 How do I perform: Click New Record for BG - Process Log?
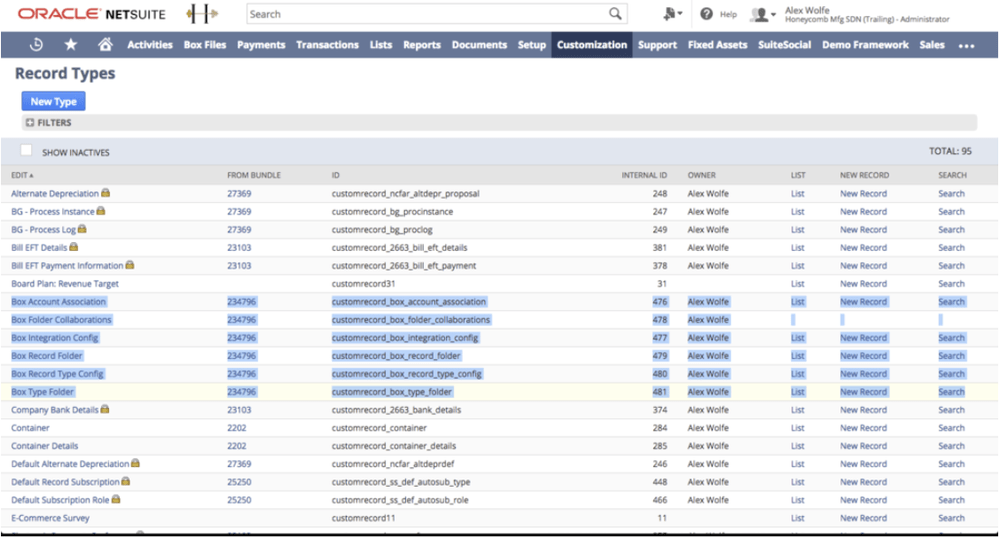[x=863, y=229]
